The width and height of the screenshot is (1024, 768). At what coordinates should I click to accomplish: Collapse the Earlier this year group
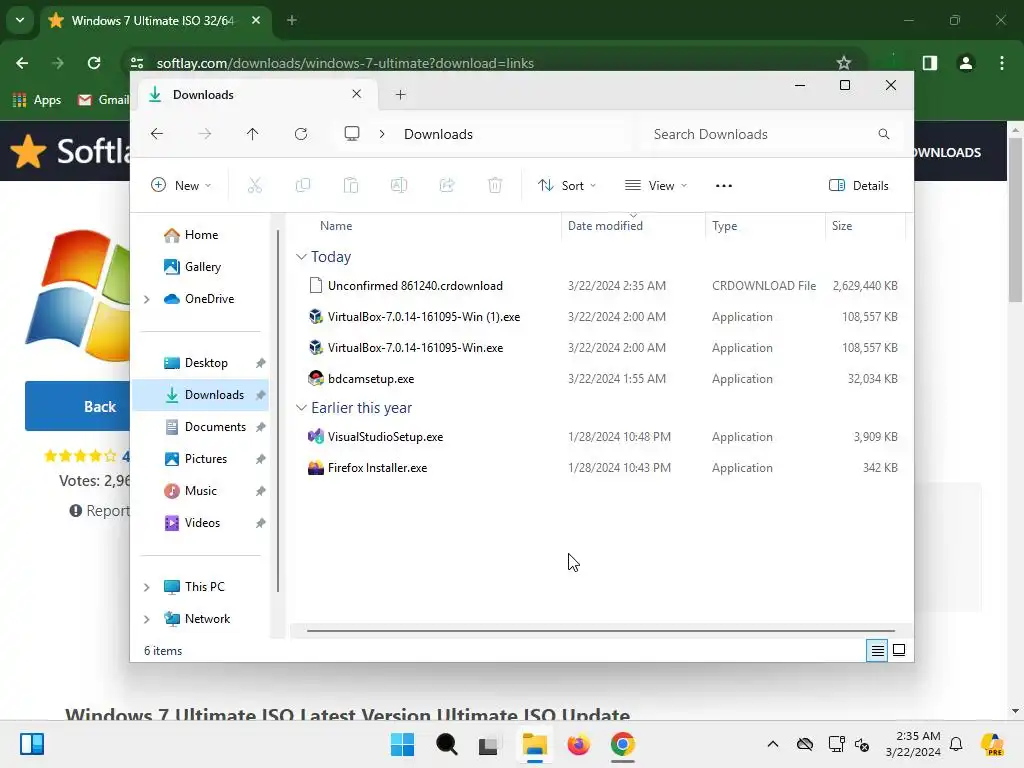tap(301, 408)
